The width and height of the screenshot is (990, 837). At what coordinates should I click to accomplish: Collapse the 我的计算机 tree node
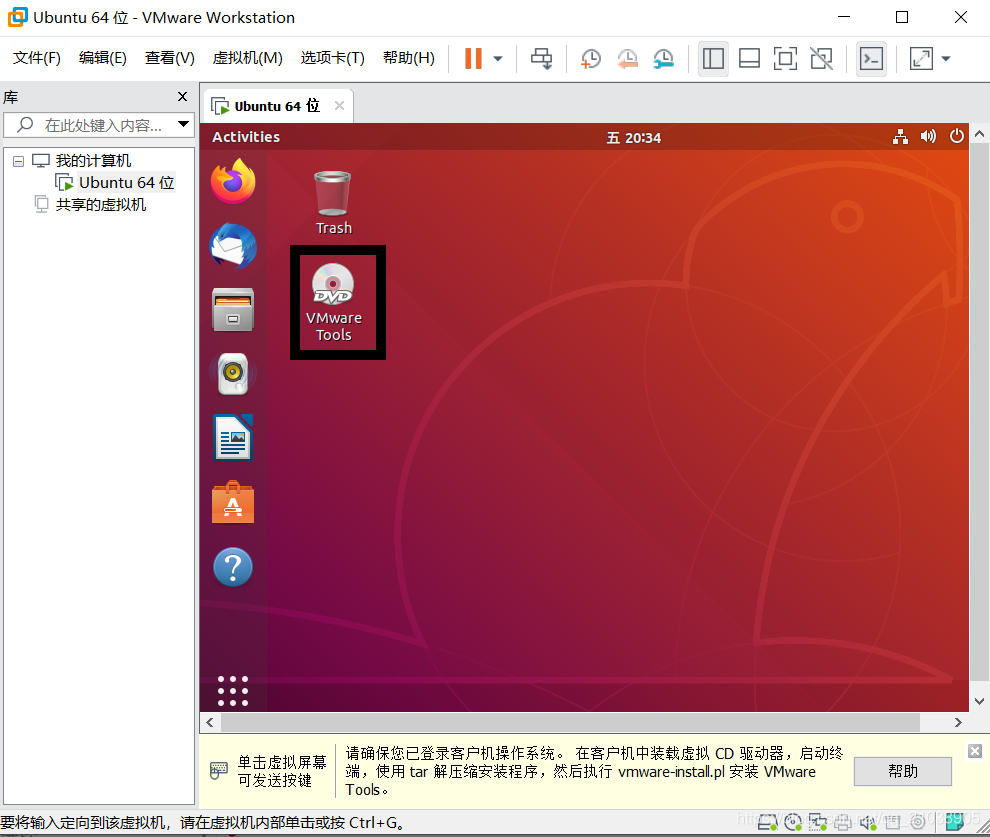(19, 162)
